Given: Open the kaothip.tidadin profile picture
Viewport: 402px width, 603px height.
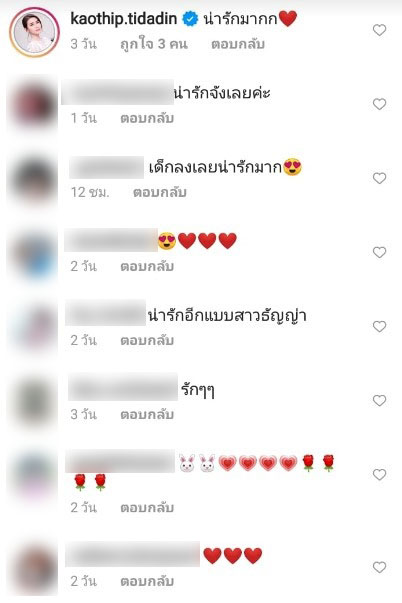Looking at the screenshot, I should [35, 32].
